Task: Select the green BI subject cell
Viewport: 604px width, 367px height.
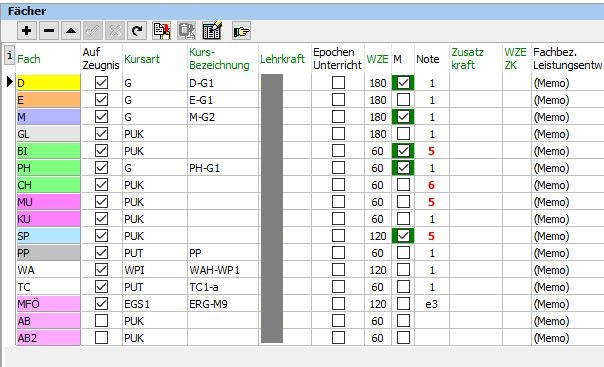Action: [49, 151]
